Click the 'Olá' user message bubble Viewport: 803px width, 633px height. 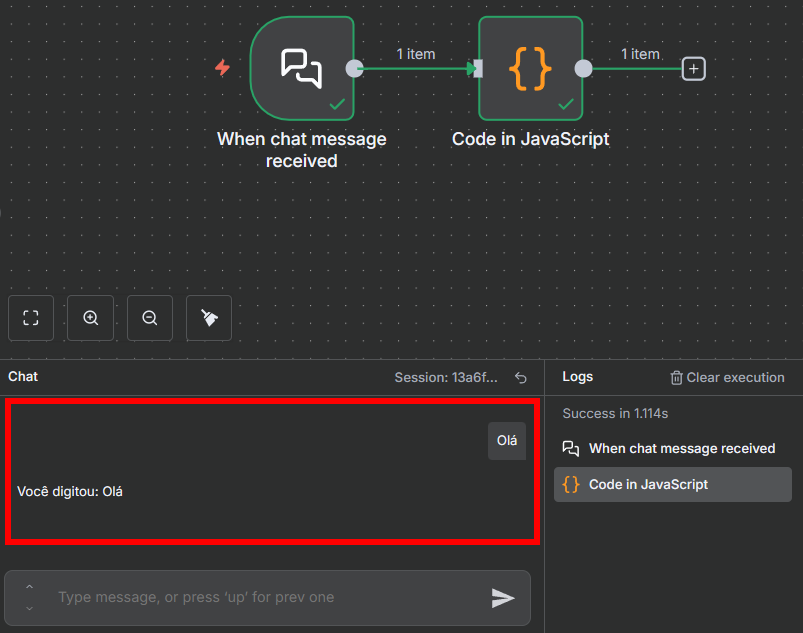(x=507, y=441)
